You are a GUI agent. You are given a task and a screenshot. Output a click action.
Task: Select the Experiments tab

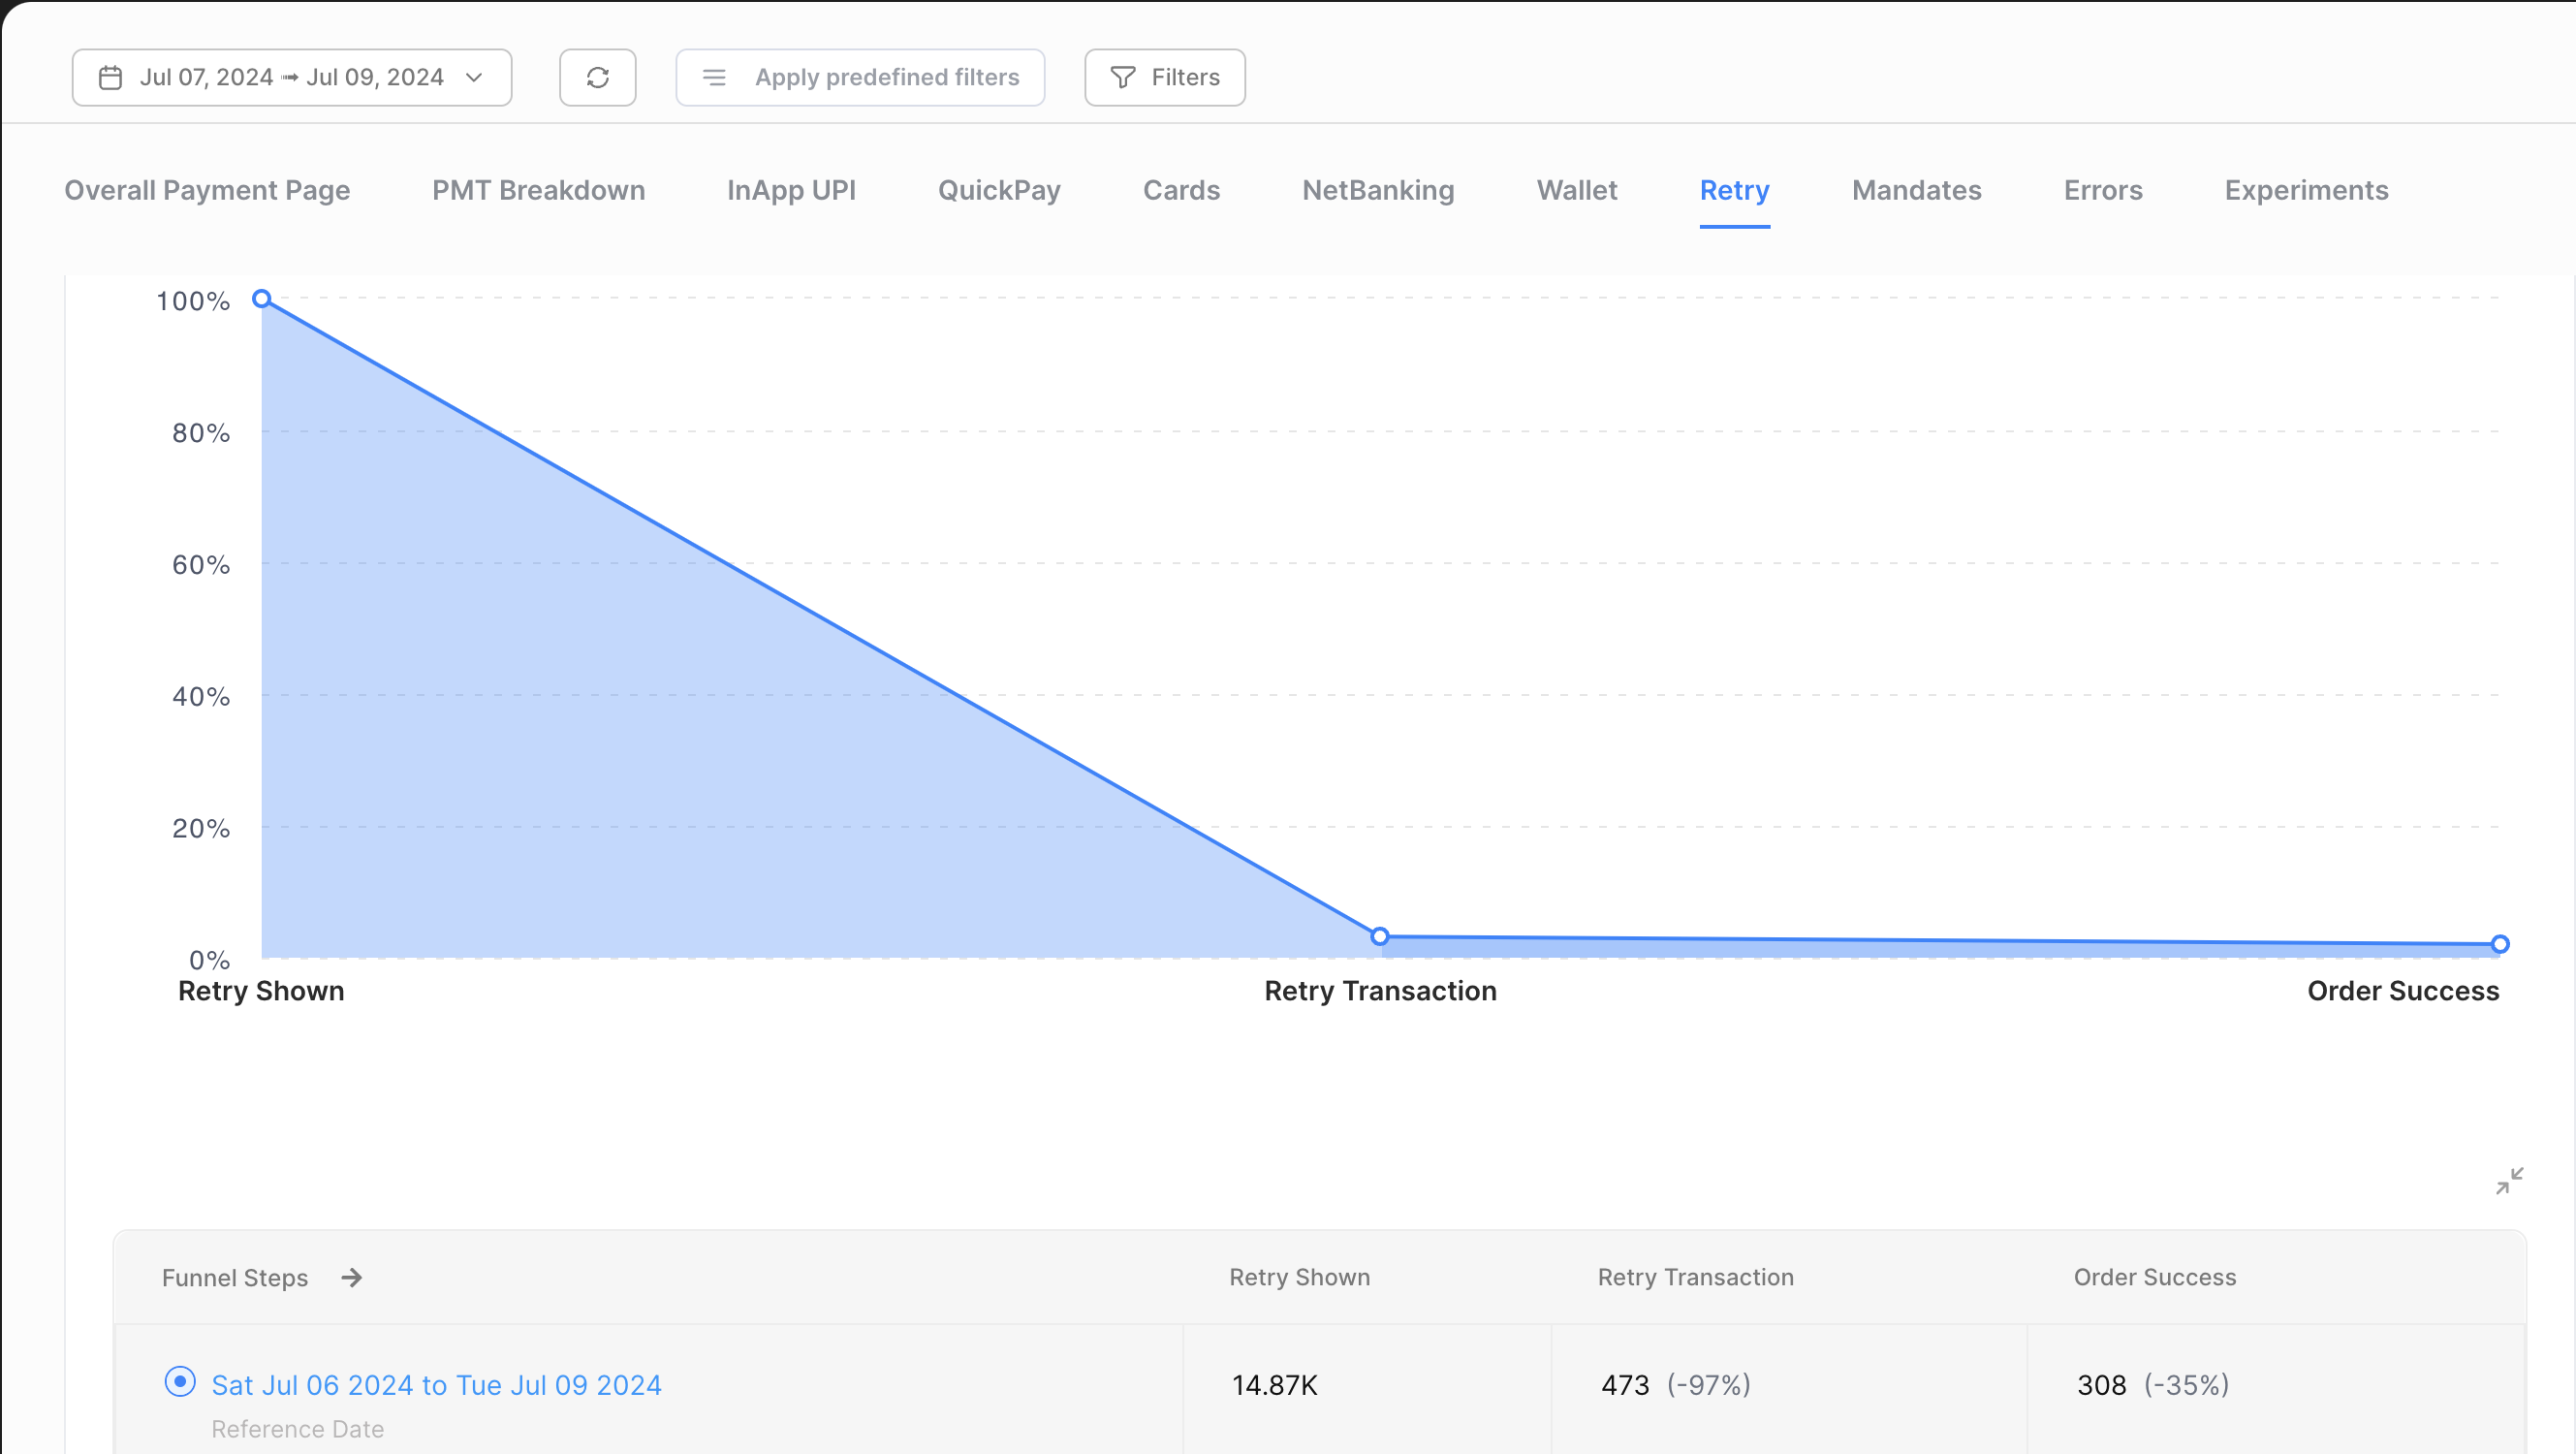coord(2306,190)
